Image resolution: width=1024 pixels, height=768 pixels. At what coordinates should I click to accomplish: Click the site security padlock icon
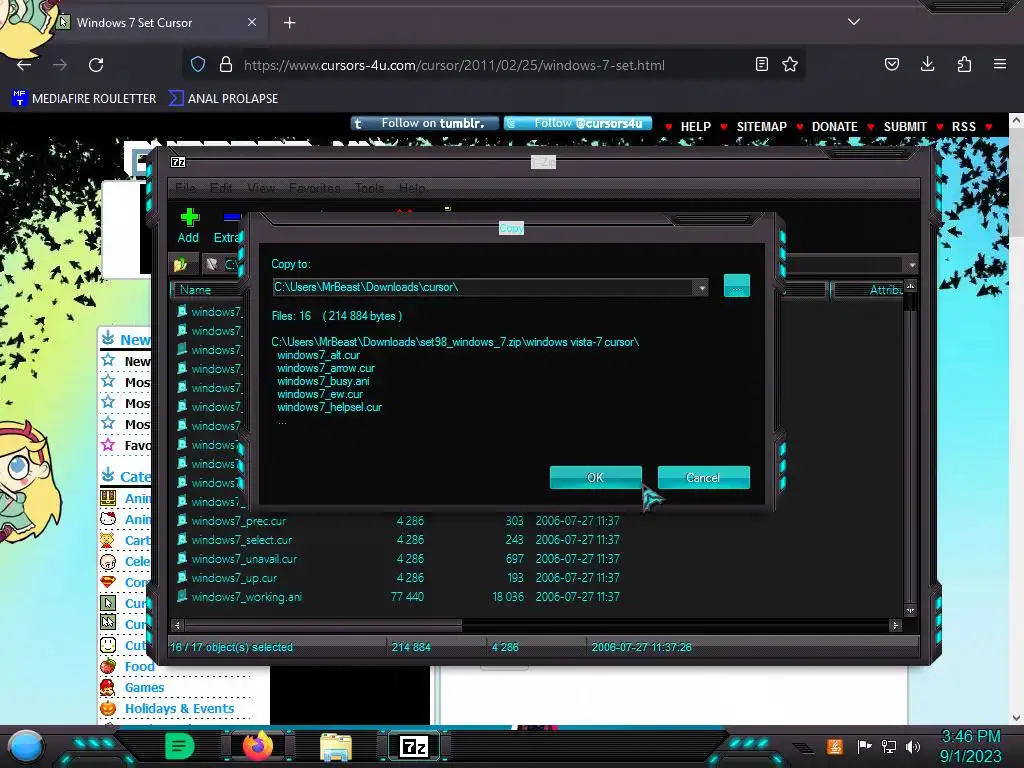pos(226,64)
